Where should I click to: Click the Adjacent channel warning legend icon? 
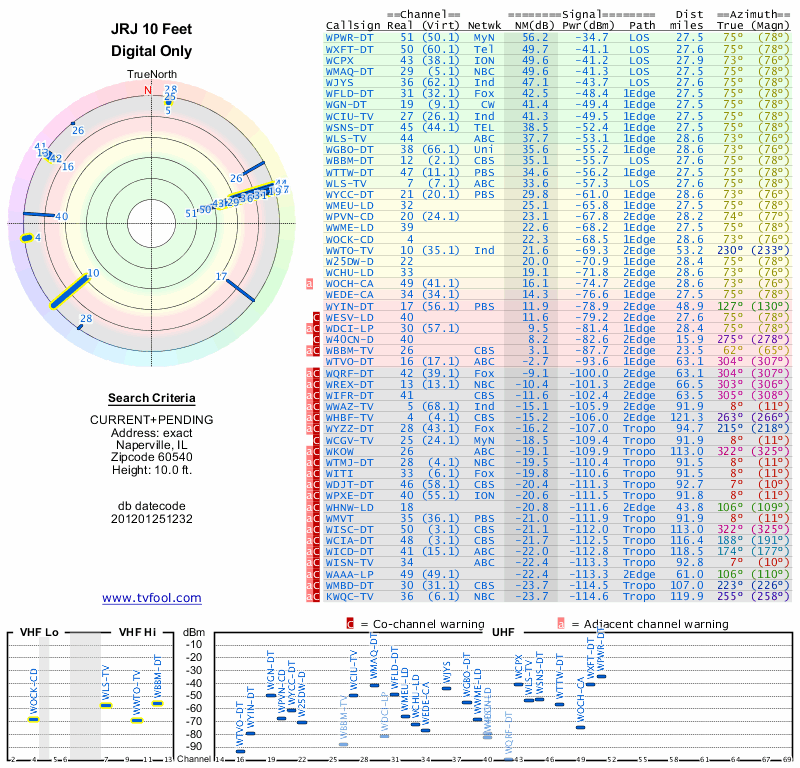pyautogui.click(x=561, y=624)
